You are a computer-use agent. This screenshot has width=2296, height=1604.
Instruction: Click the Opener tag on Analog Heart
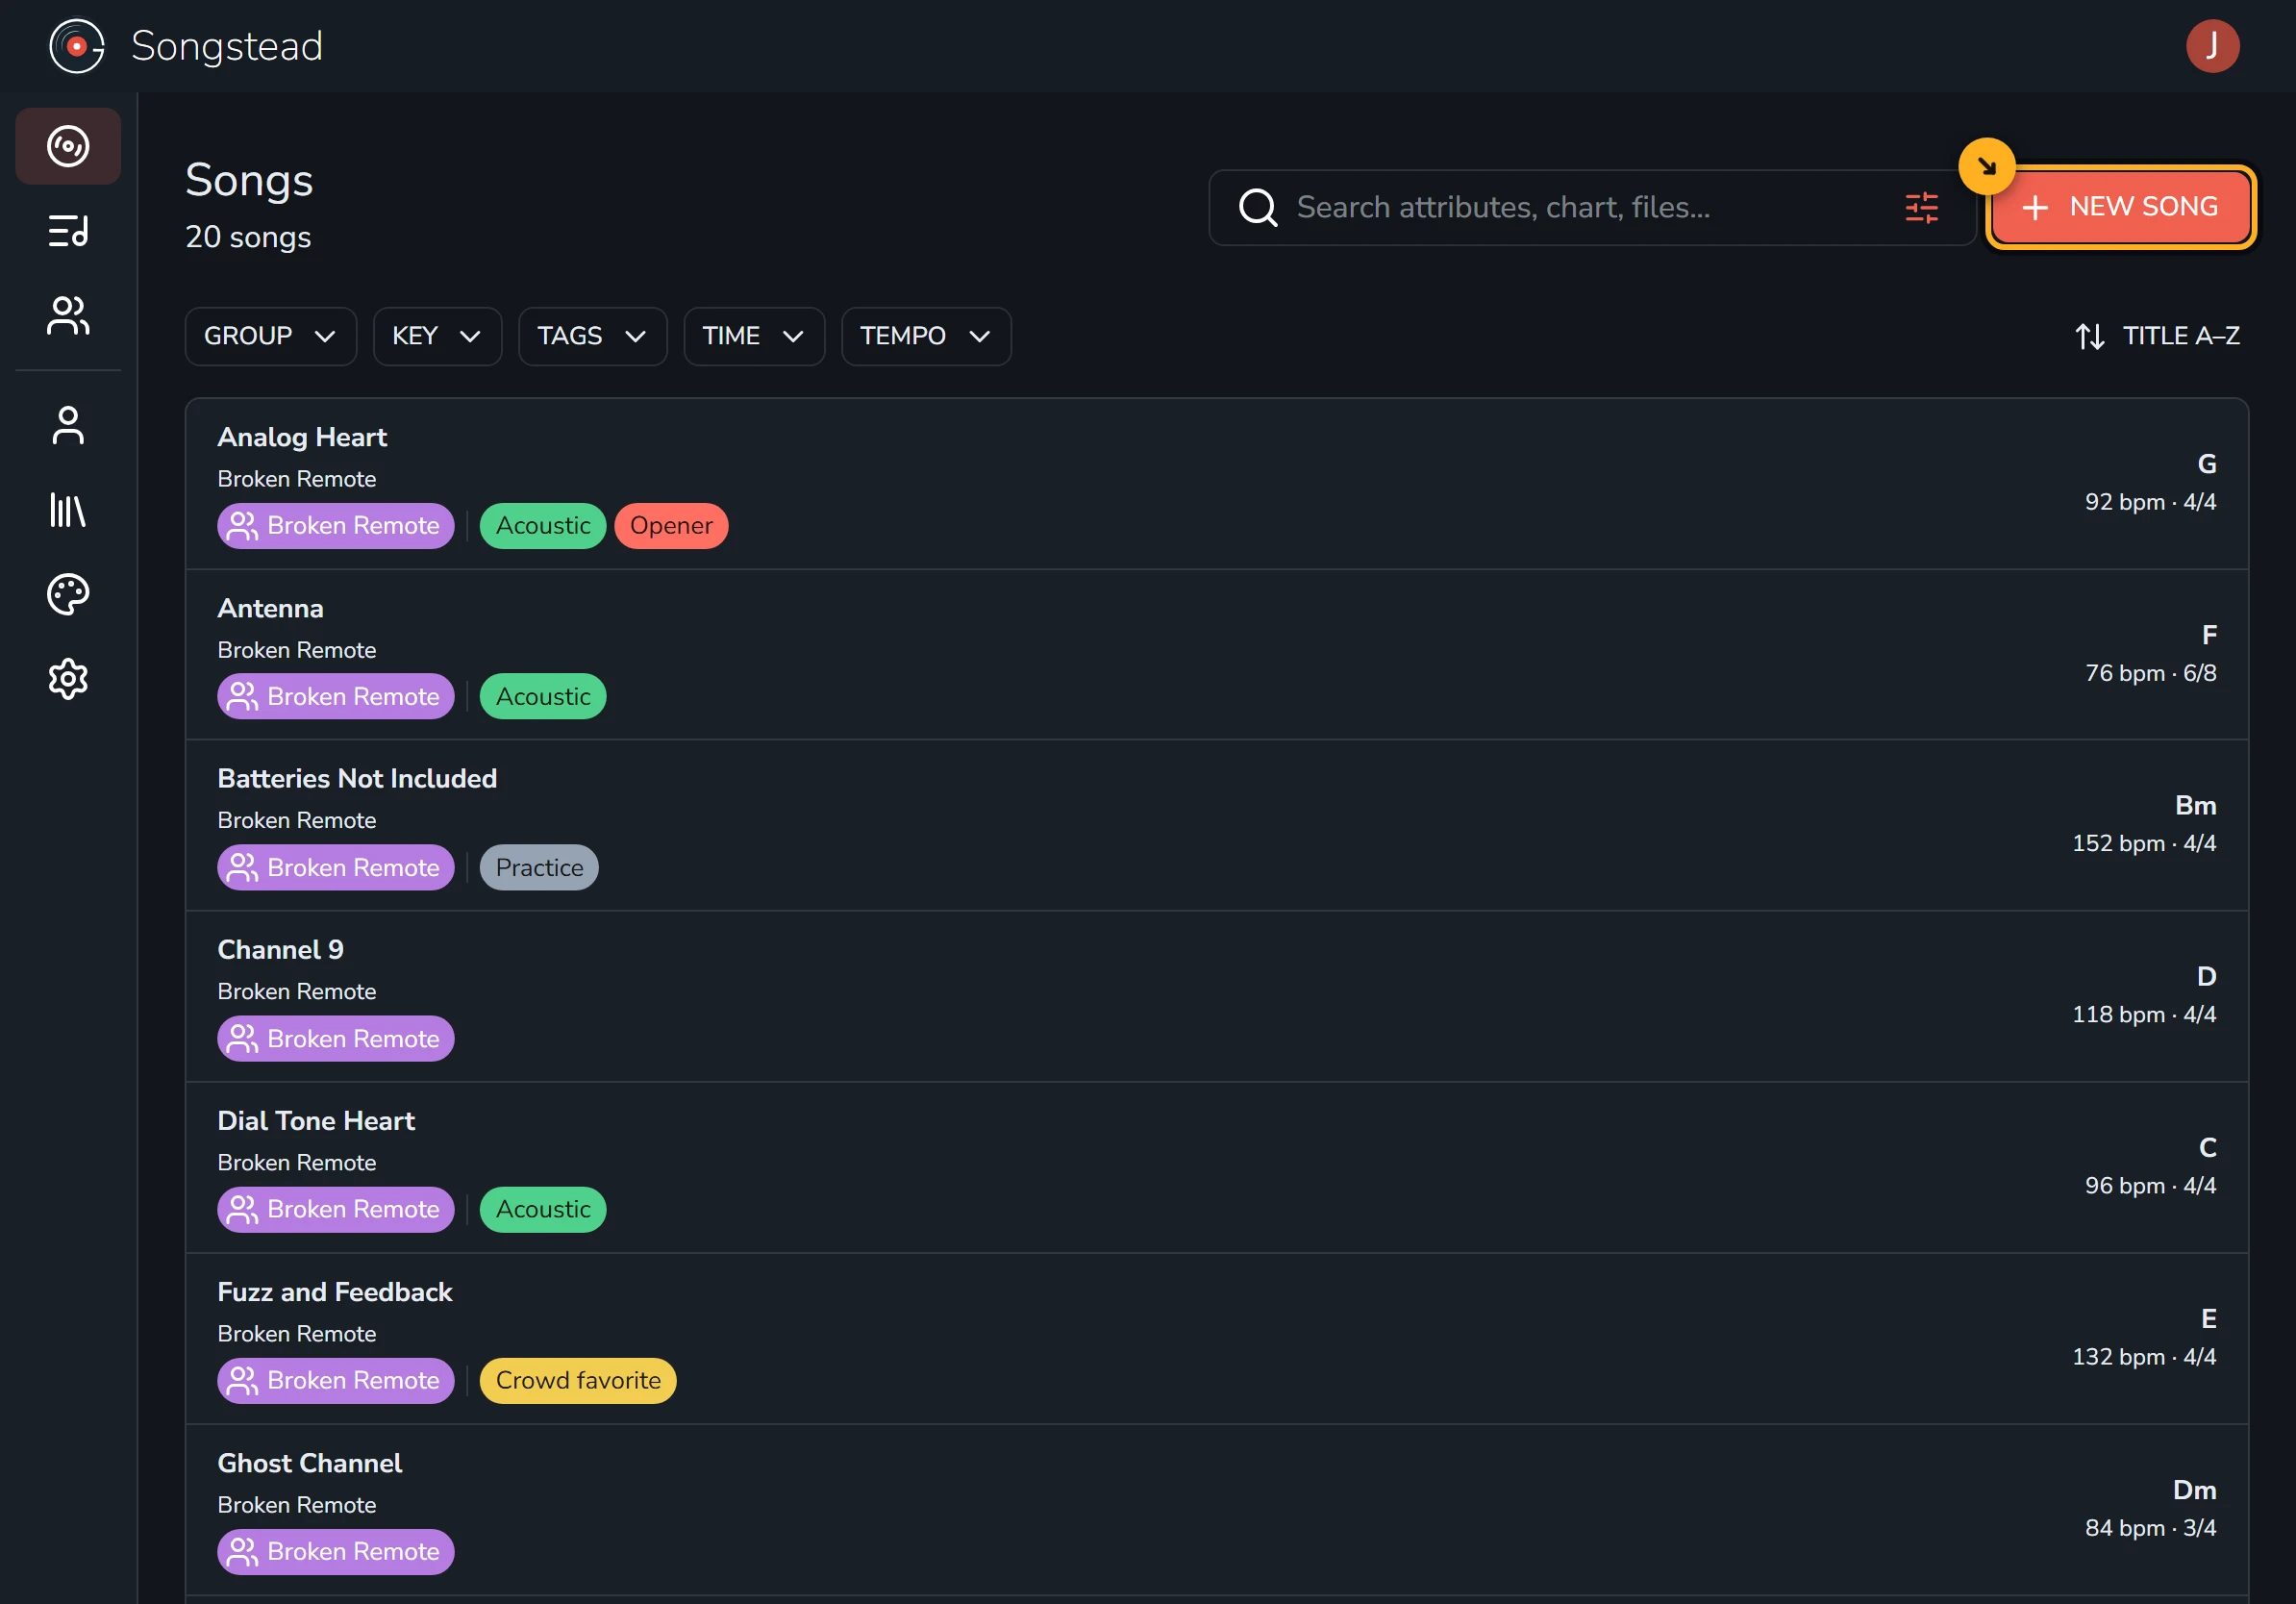pyautogui.click(x=671, y=526)
